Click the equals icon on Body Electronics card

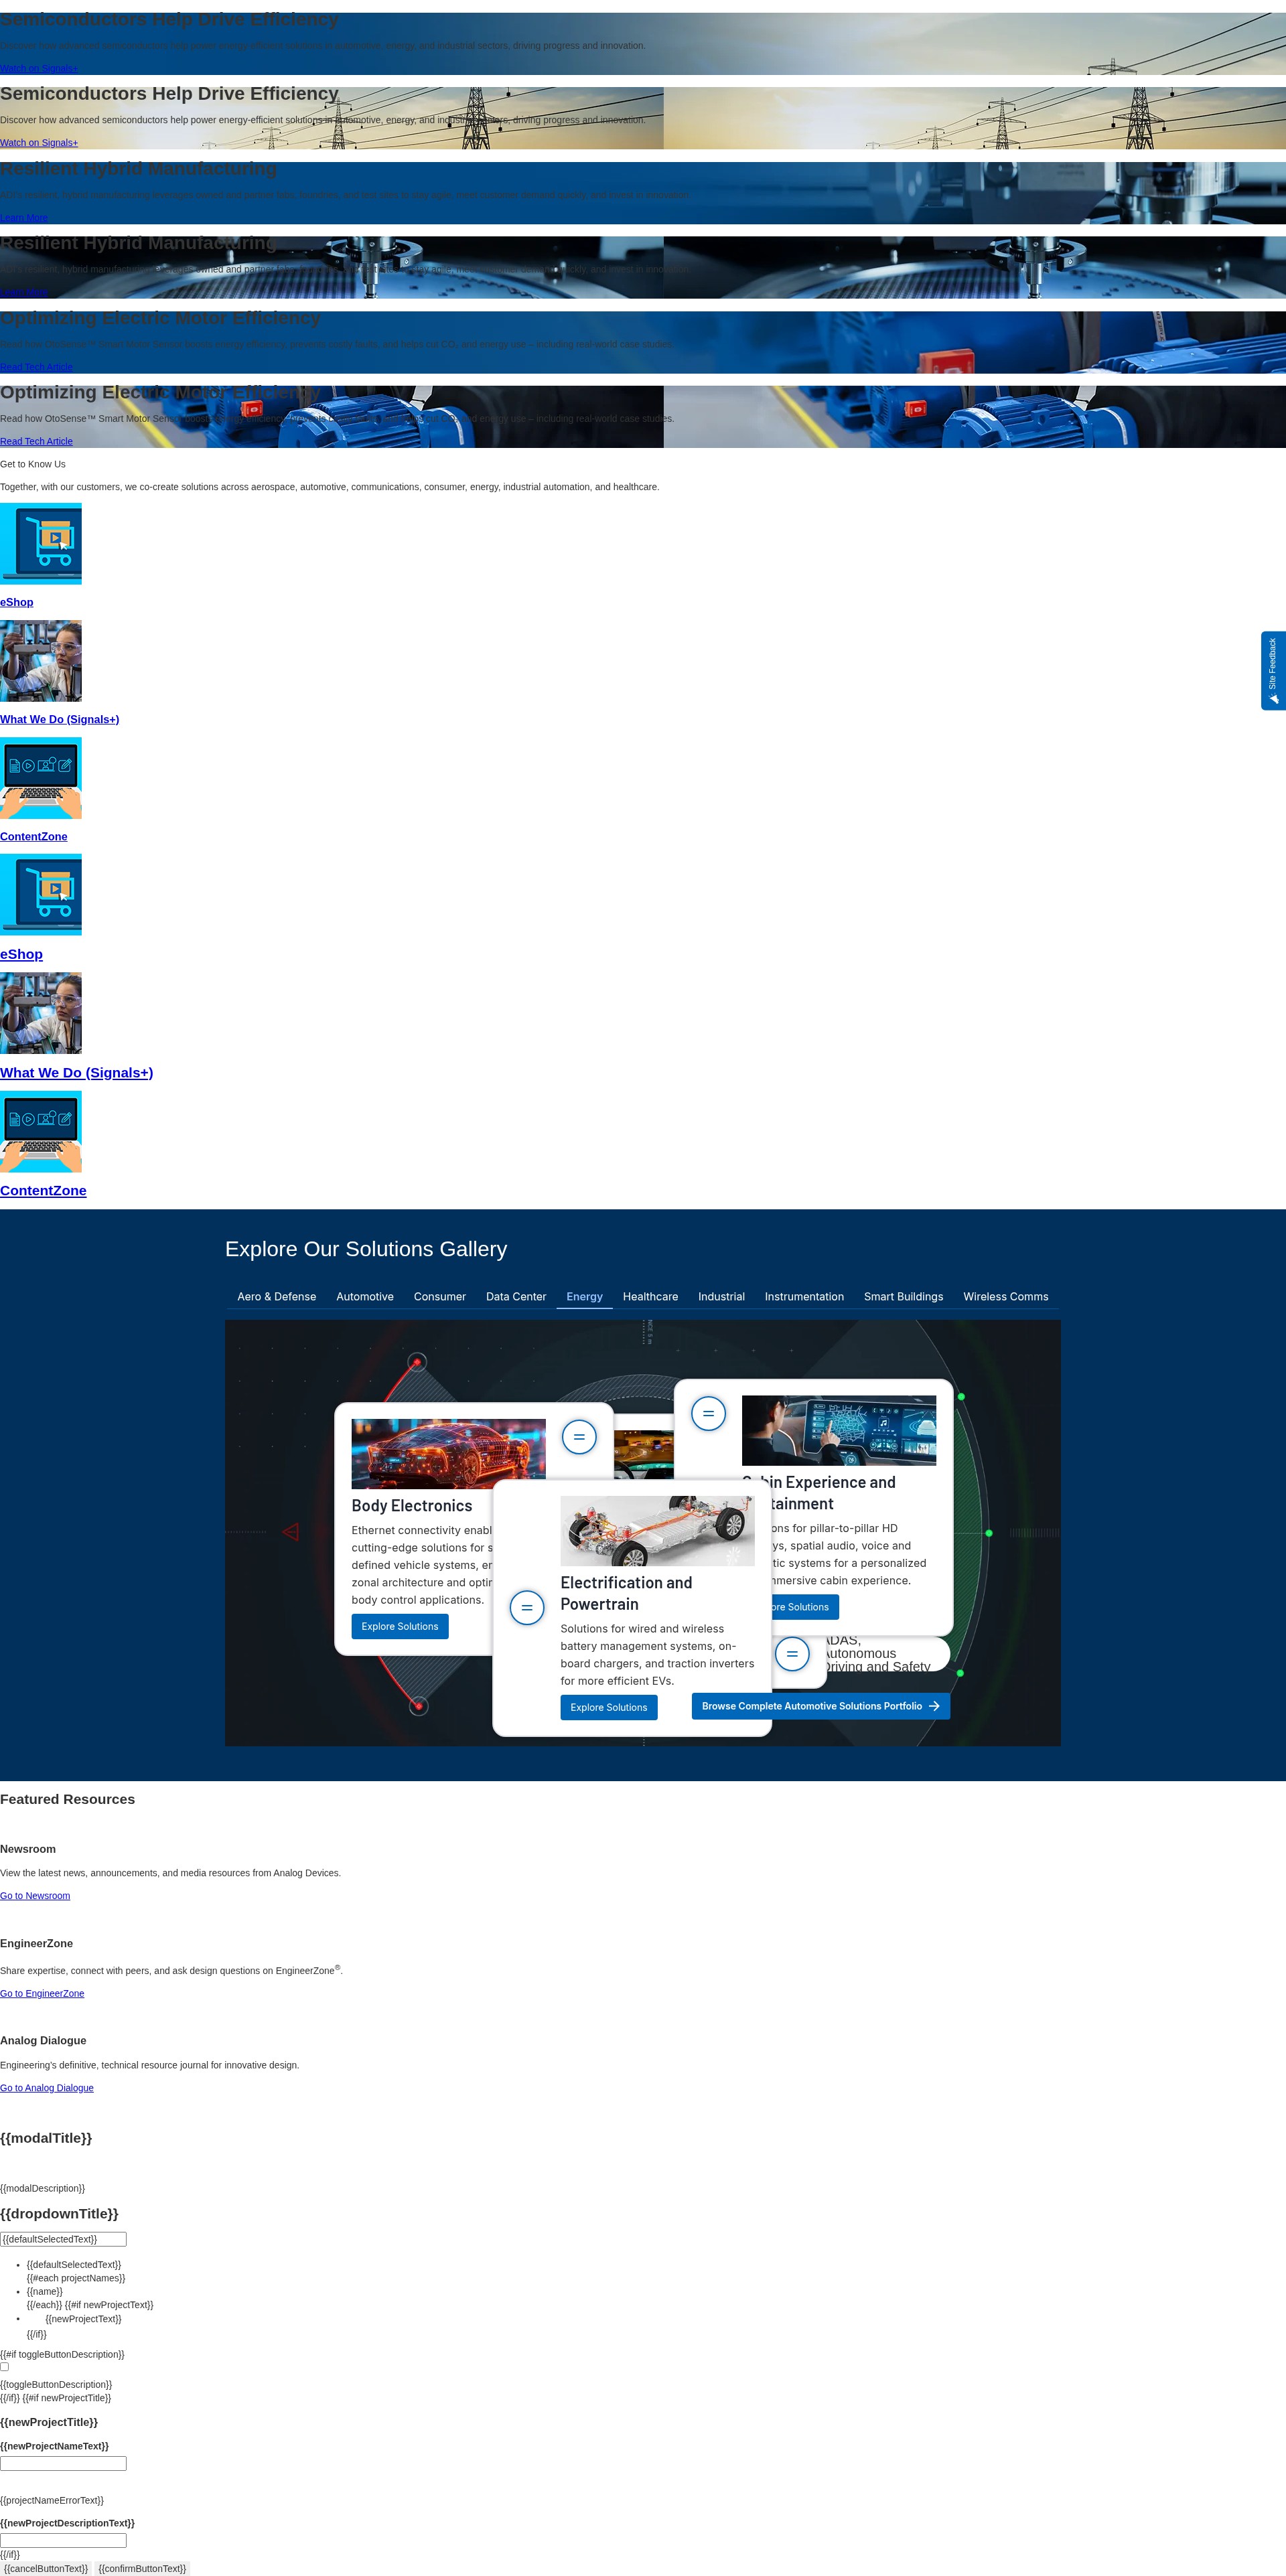[x=579, y=1437]
